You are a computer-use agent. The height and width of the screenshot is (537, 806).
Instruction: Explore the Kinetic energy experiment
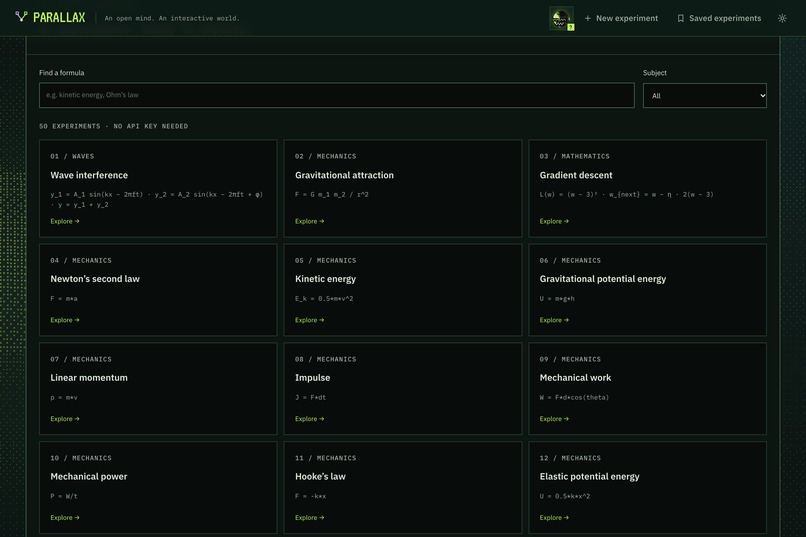309,320
